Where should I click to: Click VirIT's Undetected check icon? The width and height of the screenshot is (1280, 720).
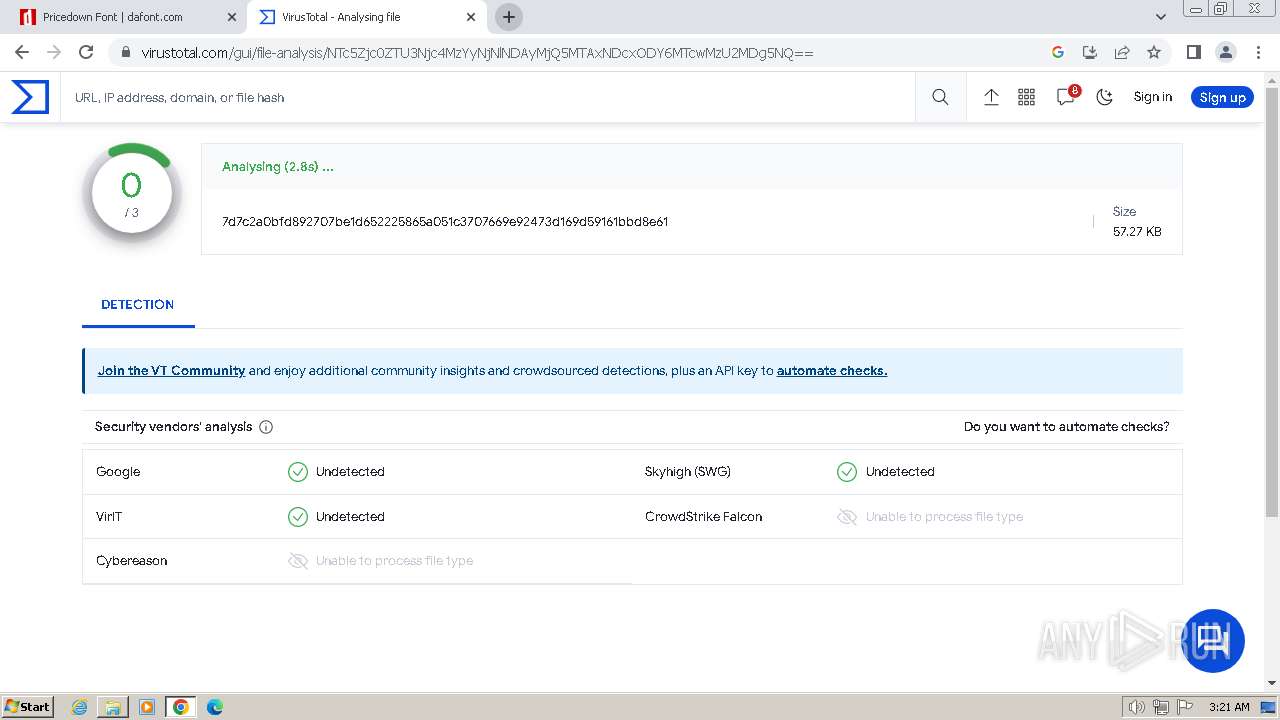point(298,517)
